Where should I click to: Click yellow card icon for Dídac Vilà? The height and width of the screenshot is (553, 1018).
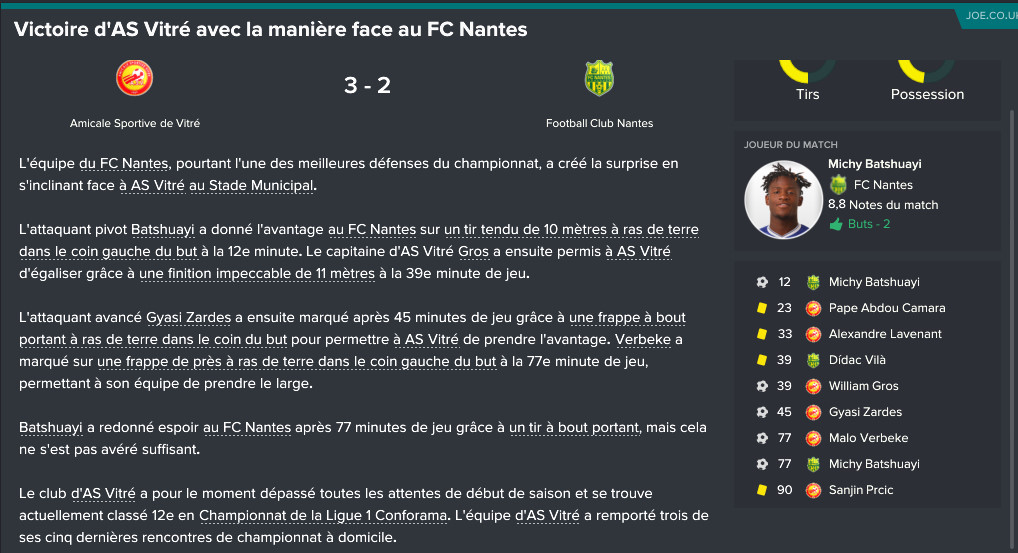point(762,360)
